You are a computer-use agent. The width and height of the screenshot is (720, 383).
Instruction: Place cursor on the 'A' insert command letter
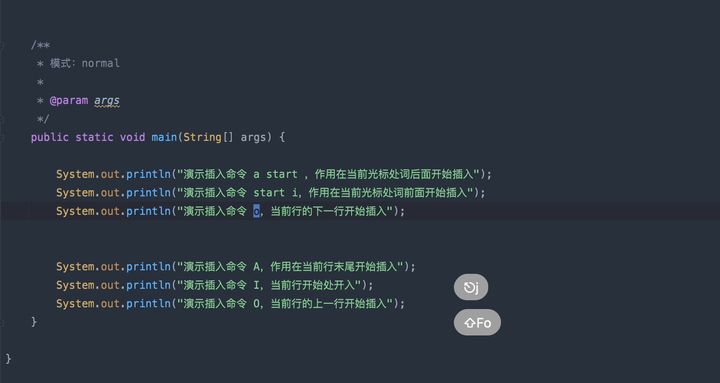coord(256,267)
